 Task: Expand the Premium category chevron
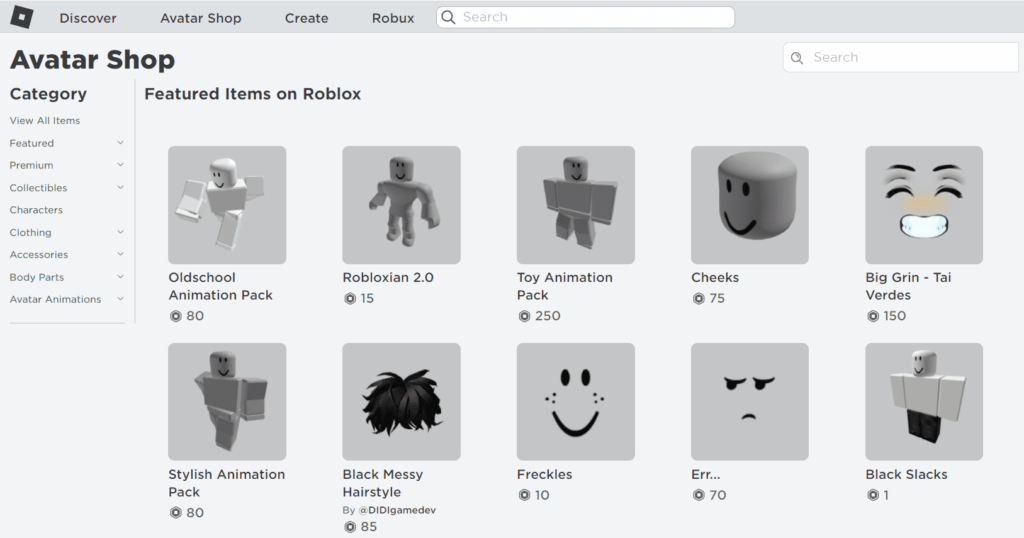(x=120, y=165)
